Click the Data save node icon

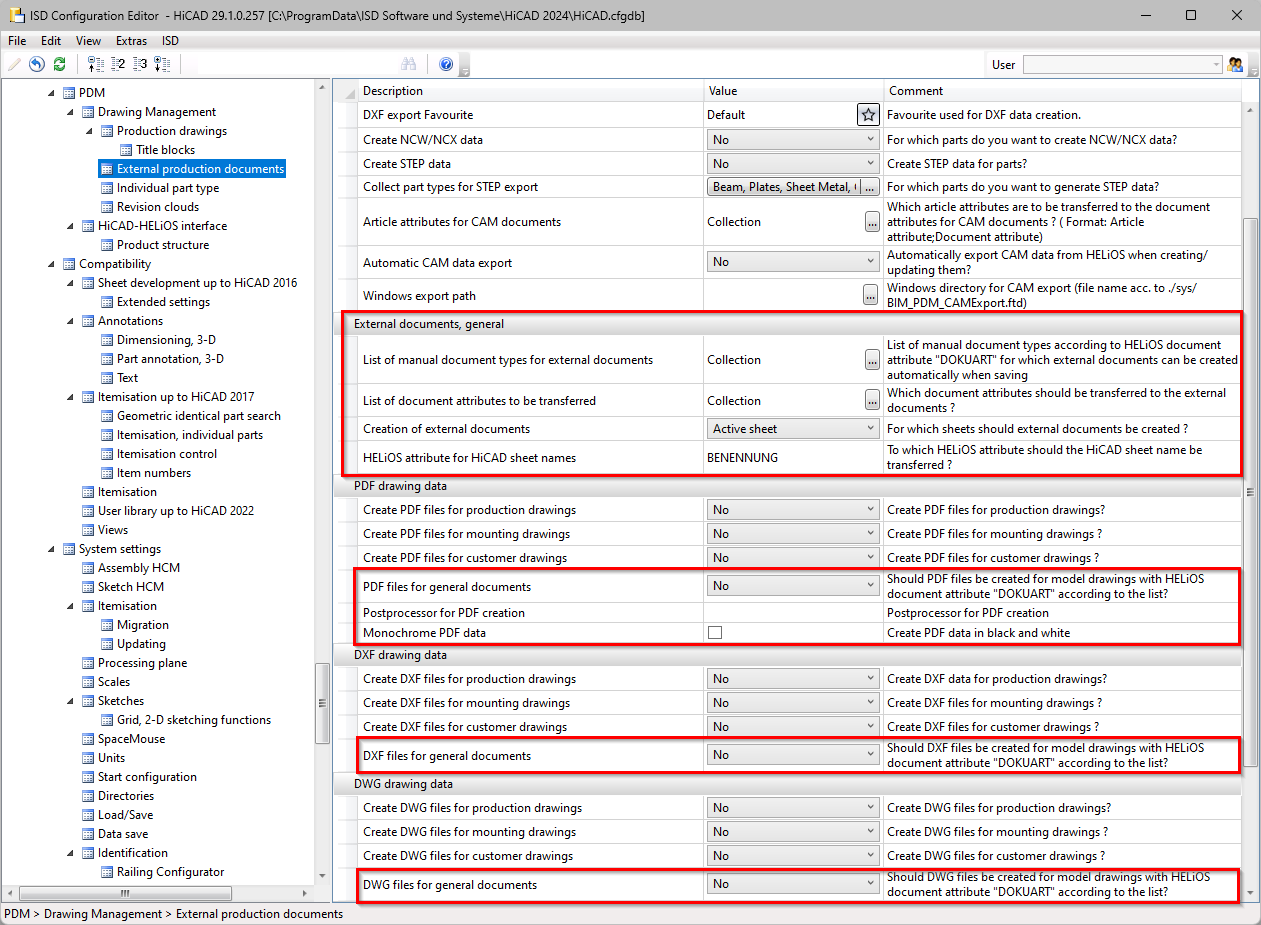pyautogui.click(x=88, y=834)
